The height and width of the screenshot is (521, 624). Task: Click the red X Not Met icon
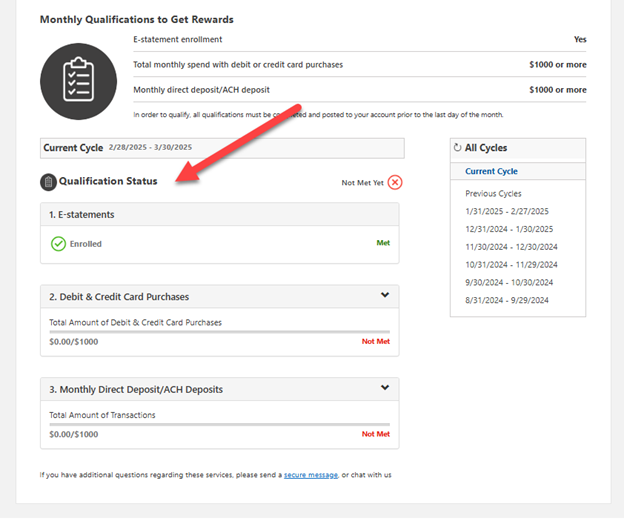[x=395, y=182]
